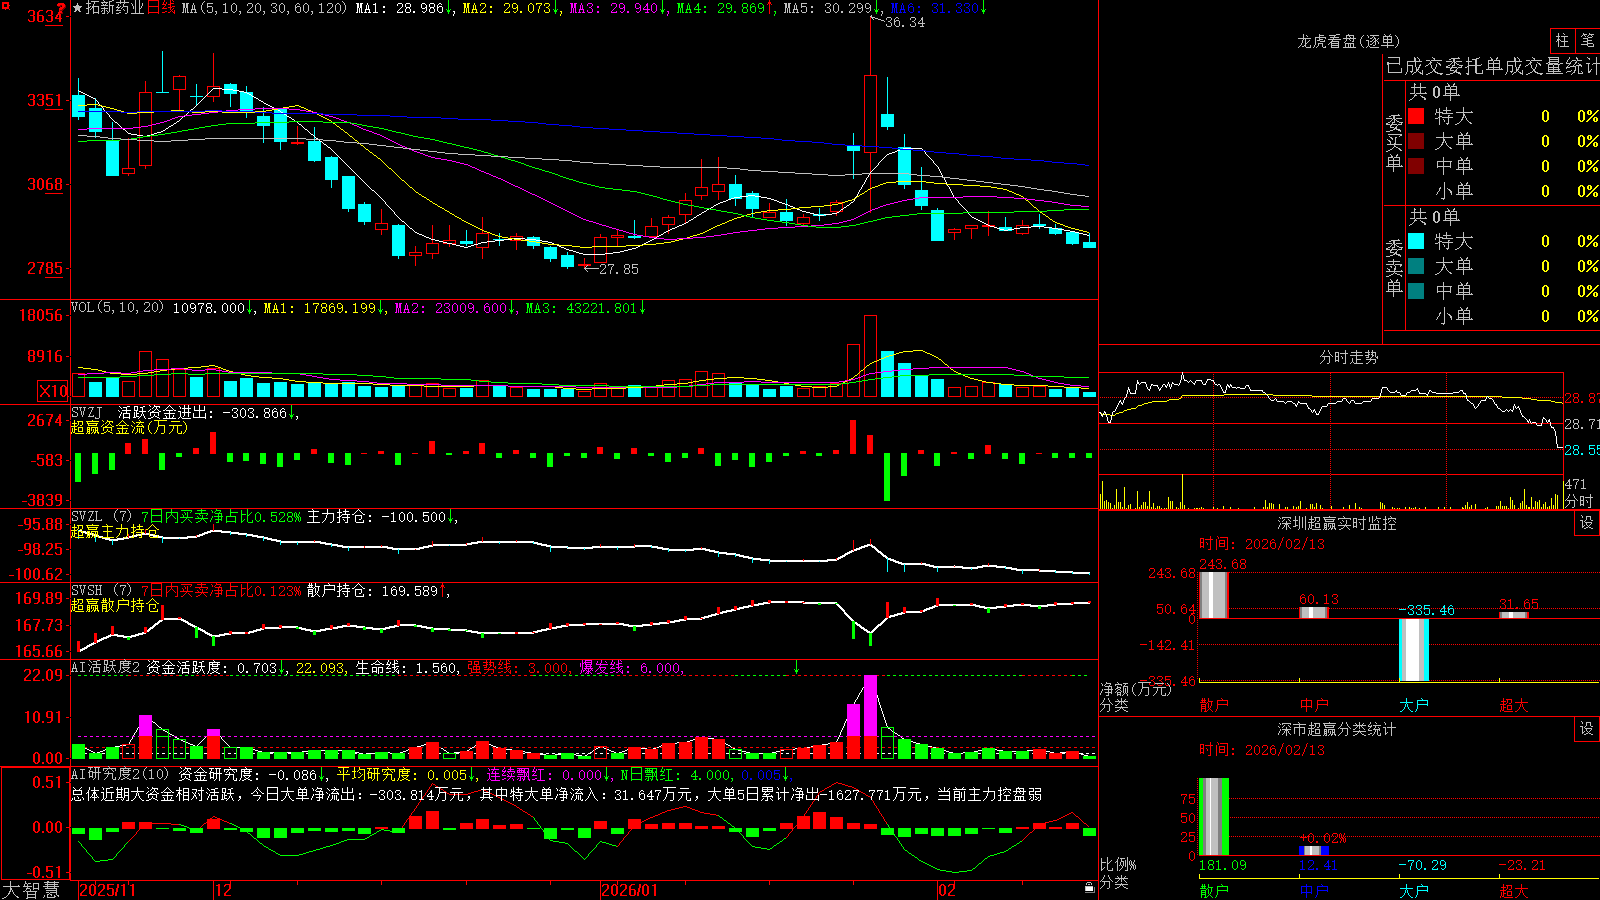
Task: Switch to 笔 tick display mode
Action: pos(1587,40)
